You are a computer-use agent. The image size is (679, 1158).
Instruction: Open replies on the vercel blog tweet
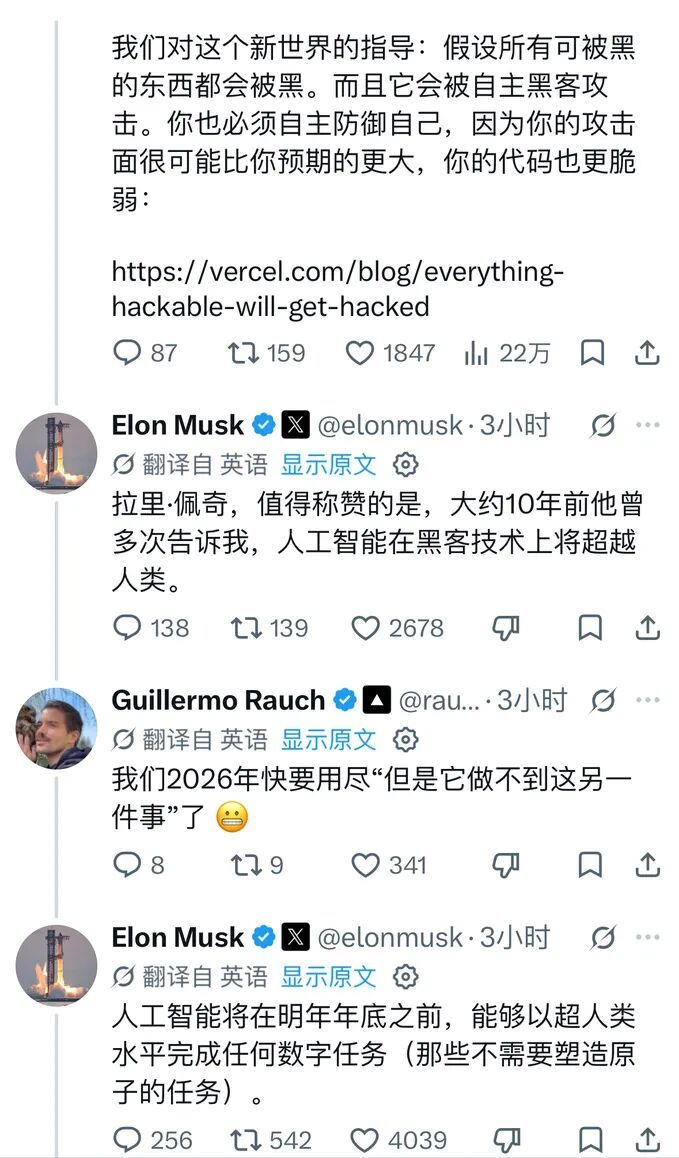144,353
